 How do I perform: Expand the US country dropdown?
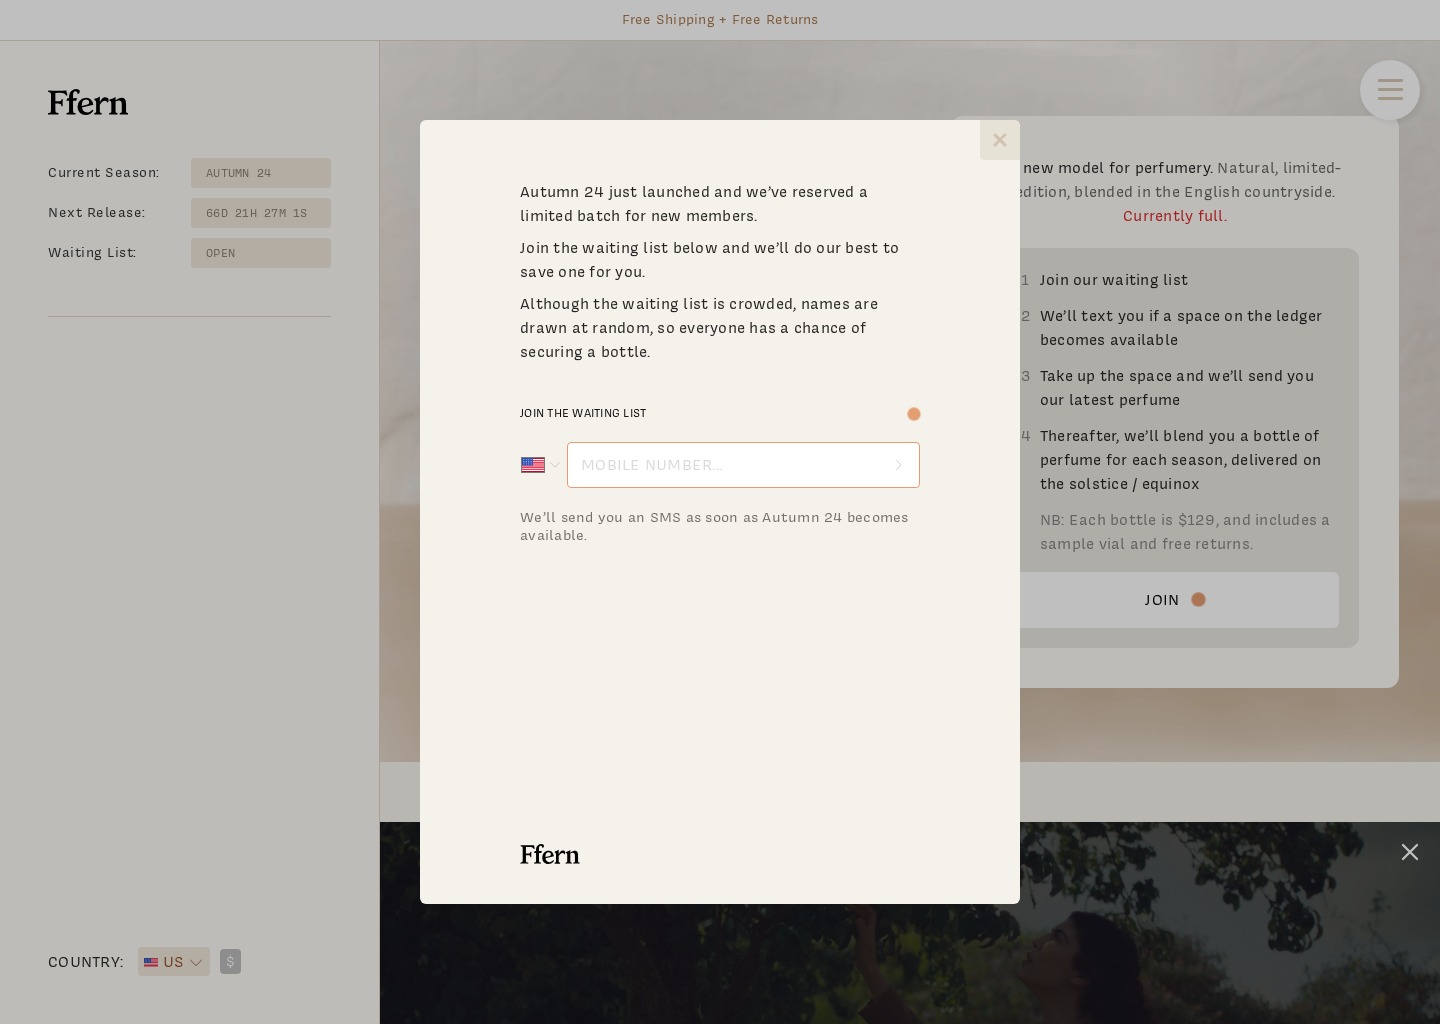(x=173, y=962)
